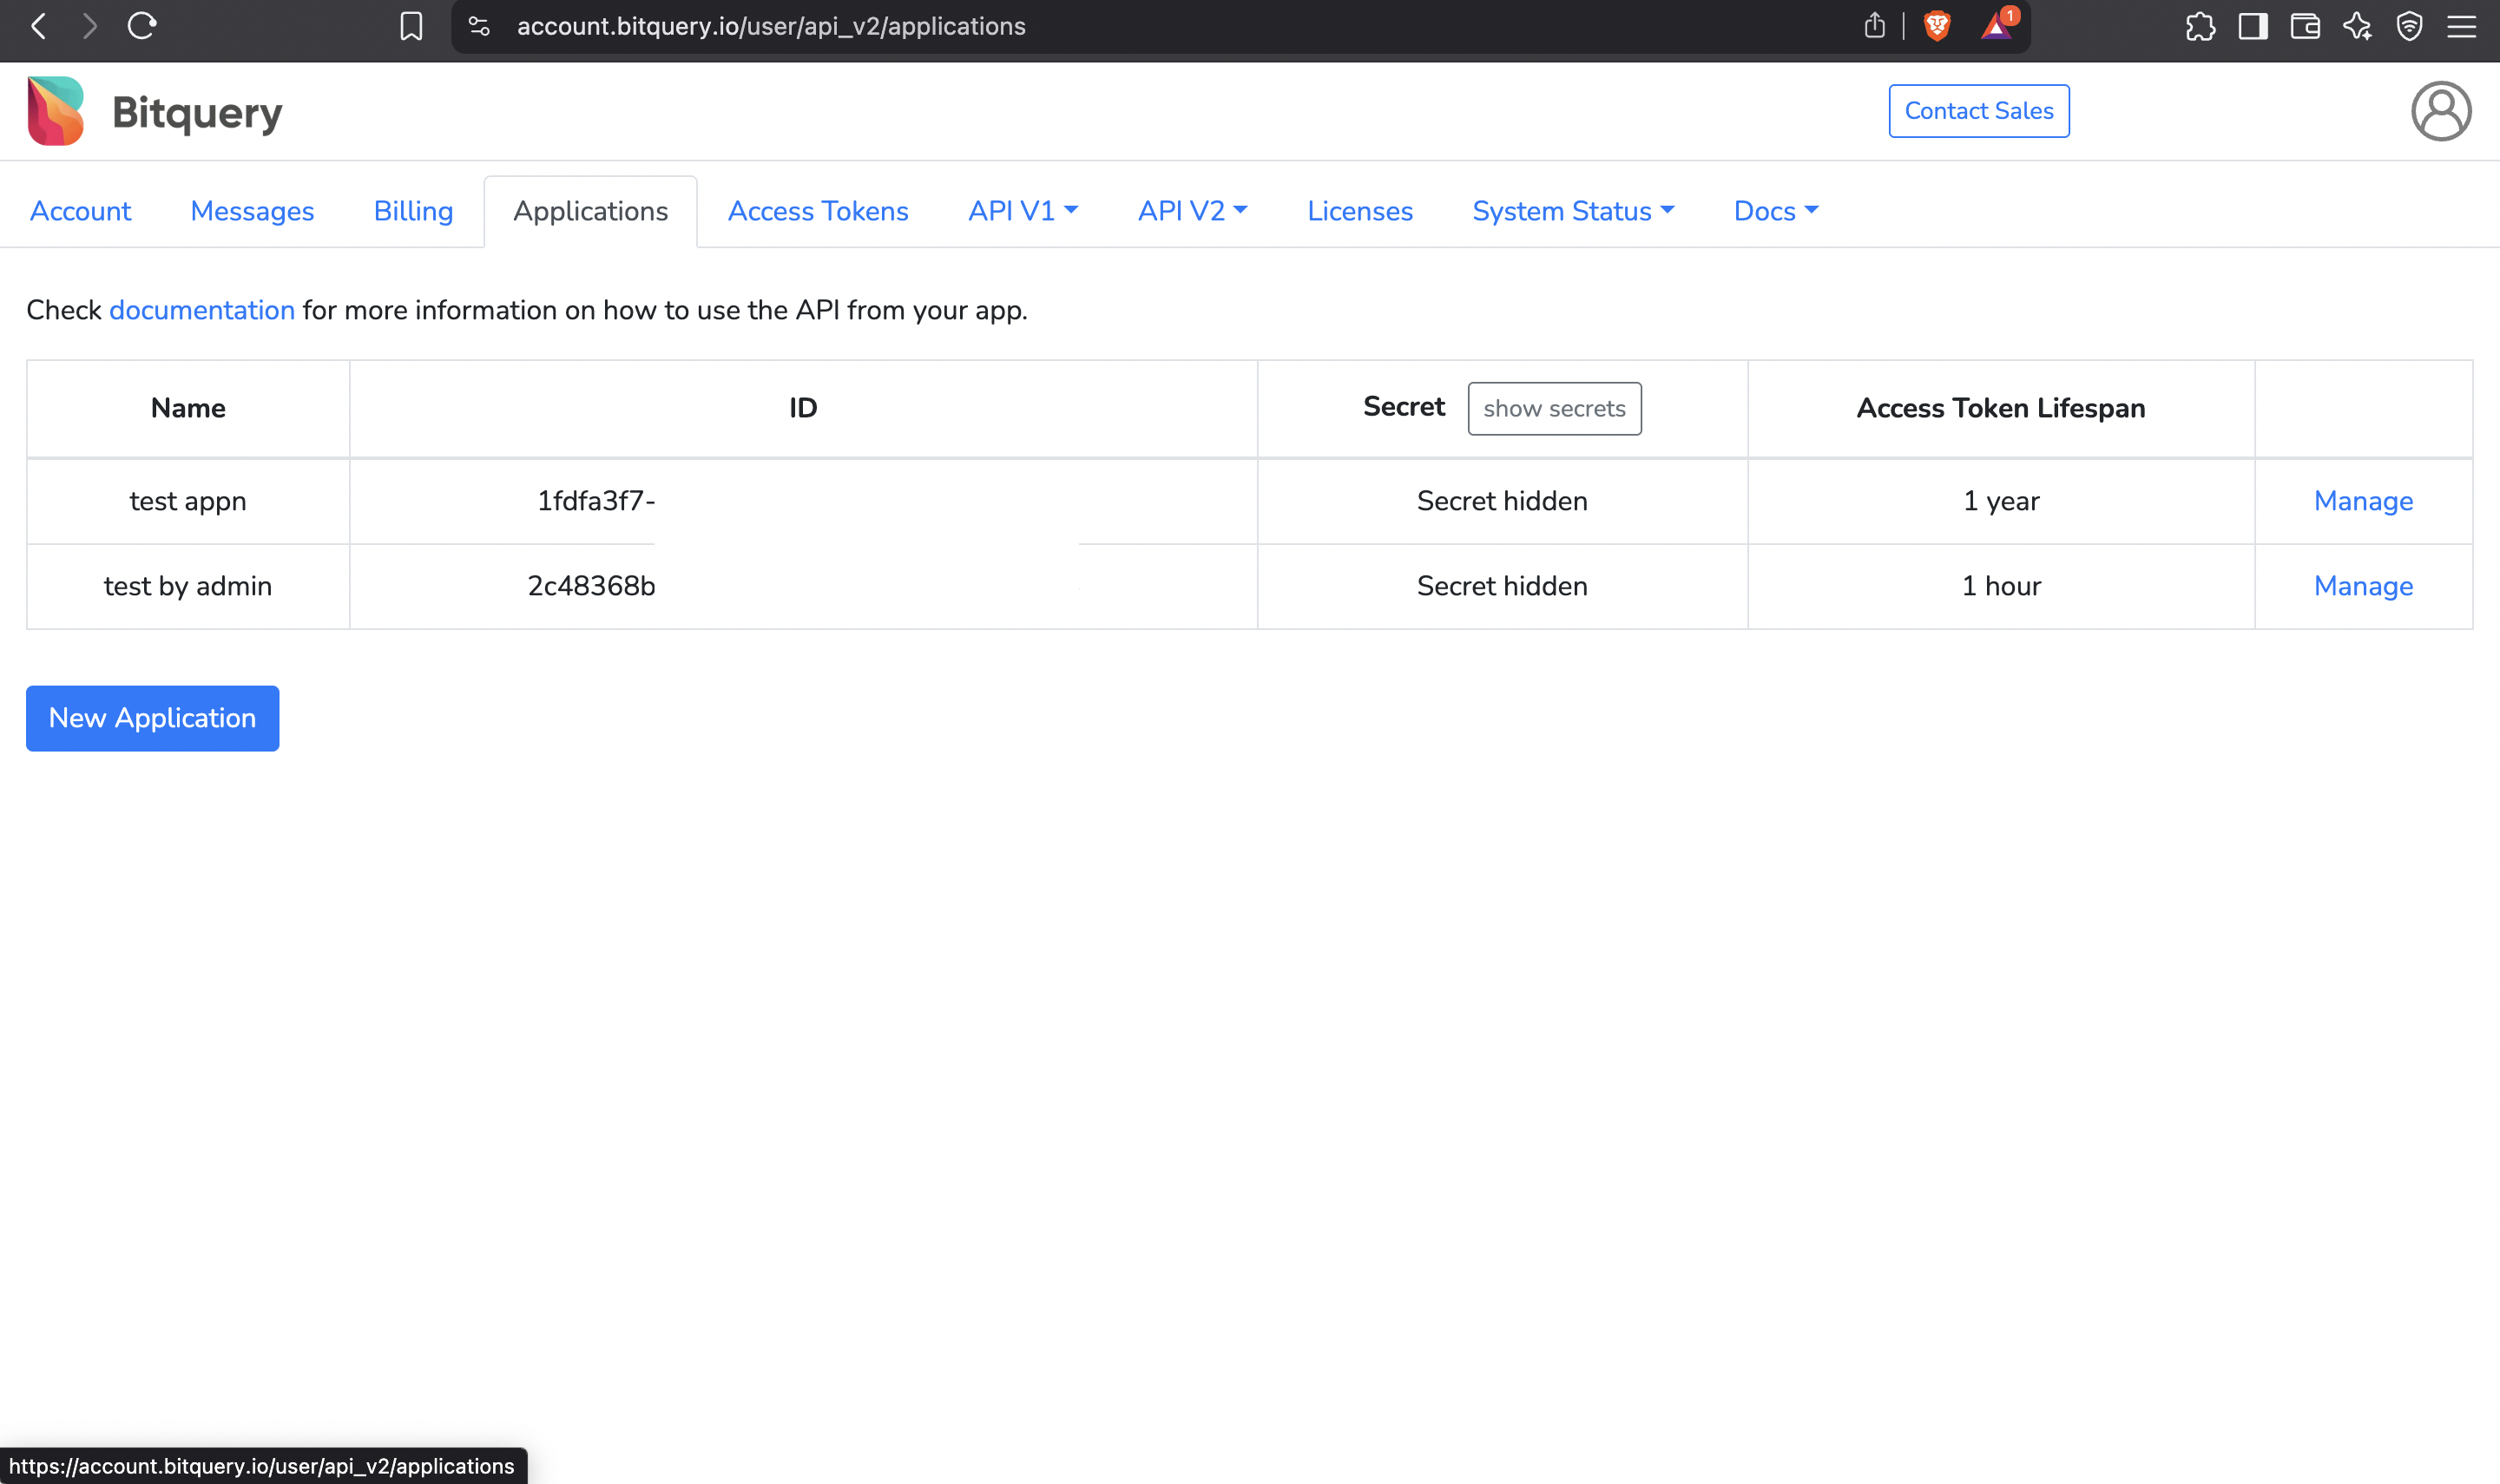Click the address bar URL
2500x1484 pixels.
point(771,26)
